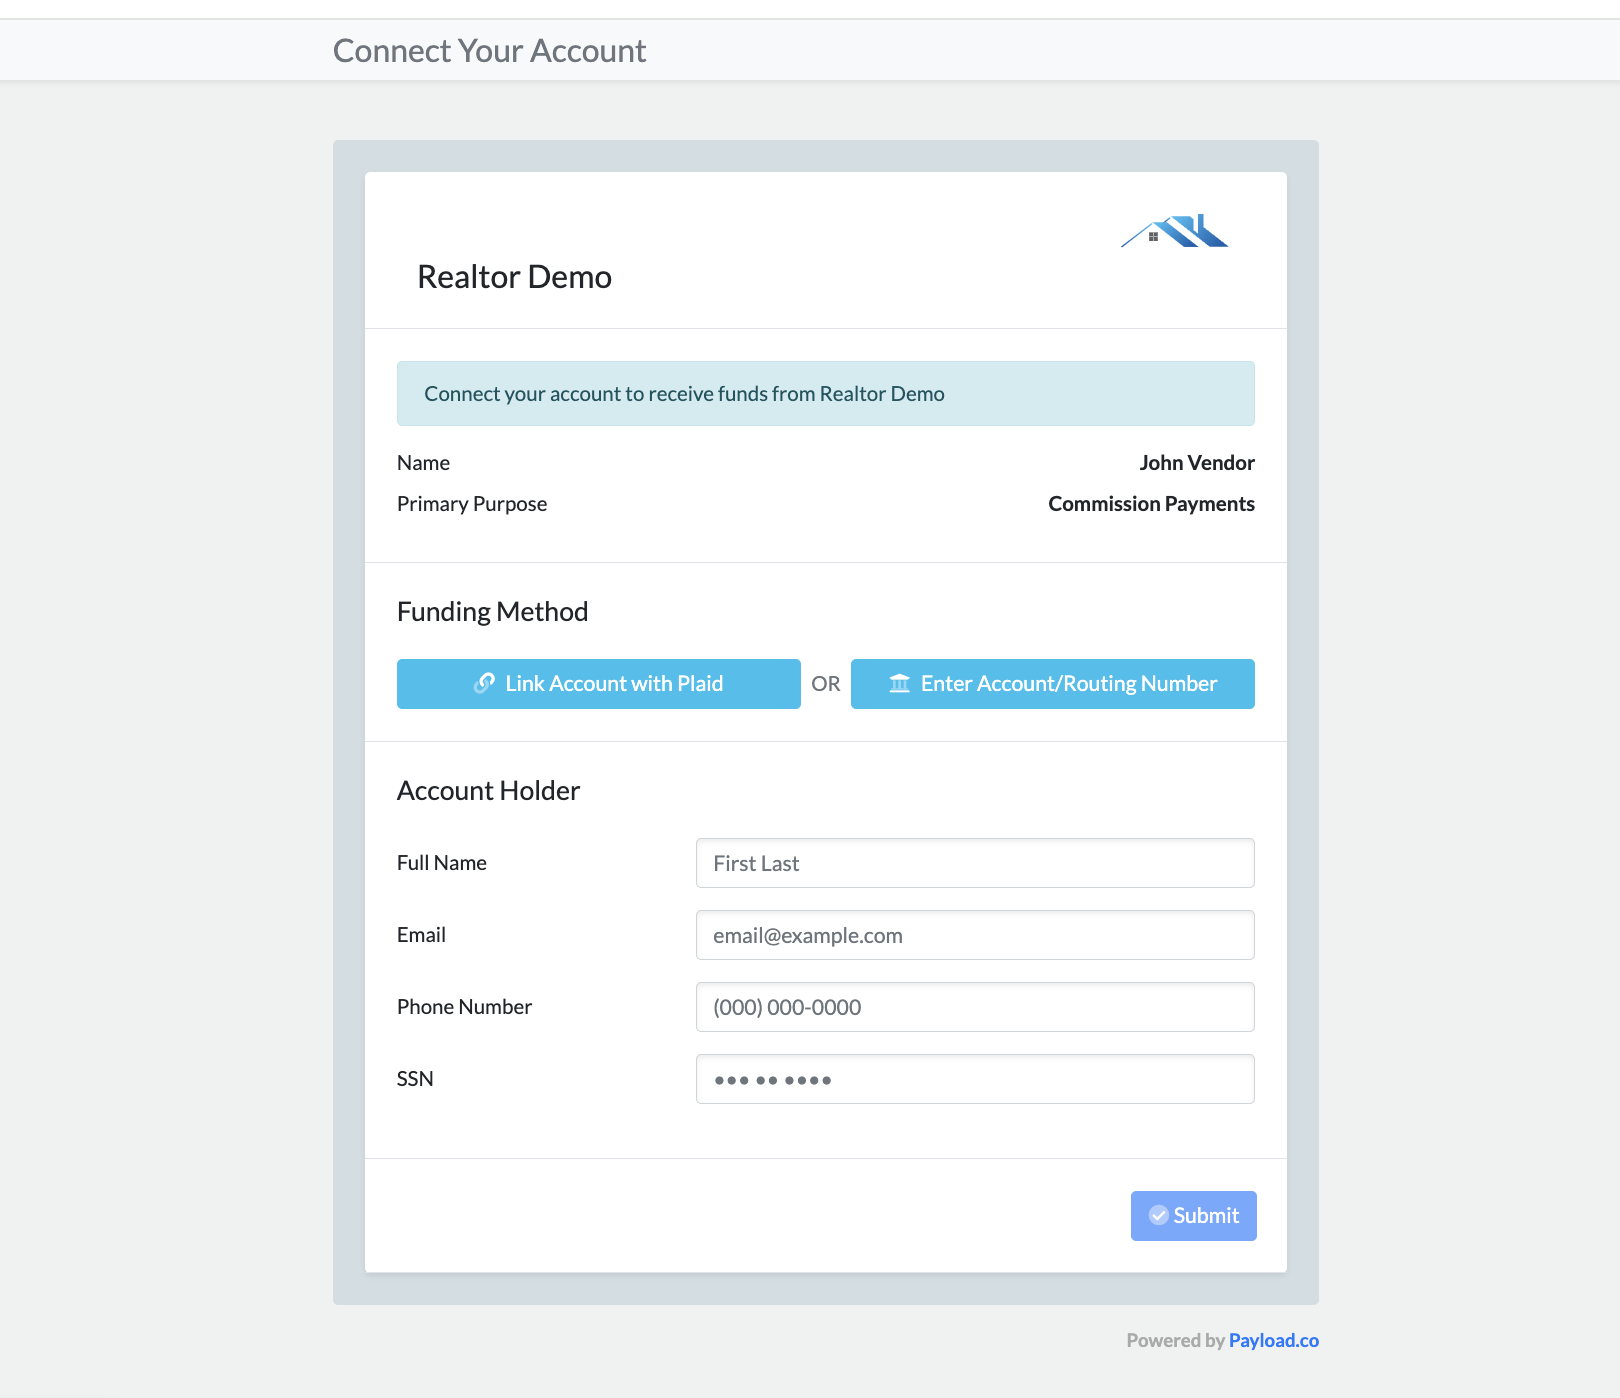Select the Link Account with Plaid option
Viewport: 1620px width, 1398px height.
tap(598, 683)
